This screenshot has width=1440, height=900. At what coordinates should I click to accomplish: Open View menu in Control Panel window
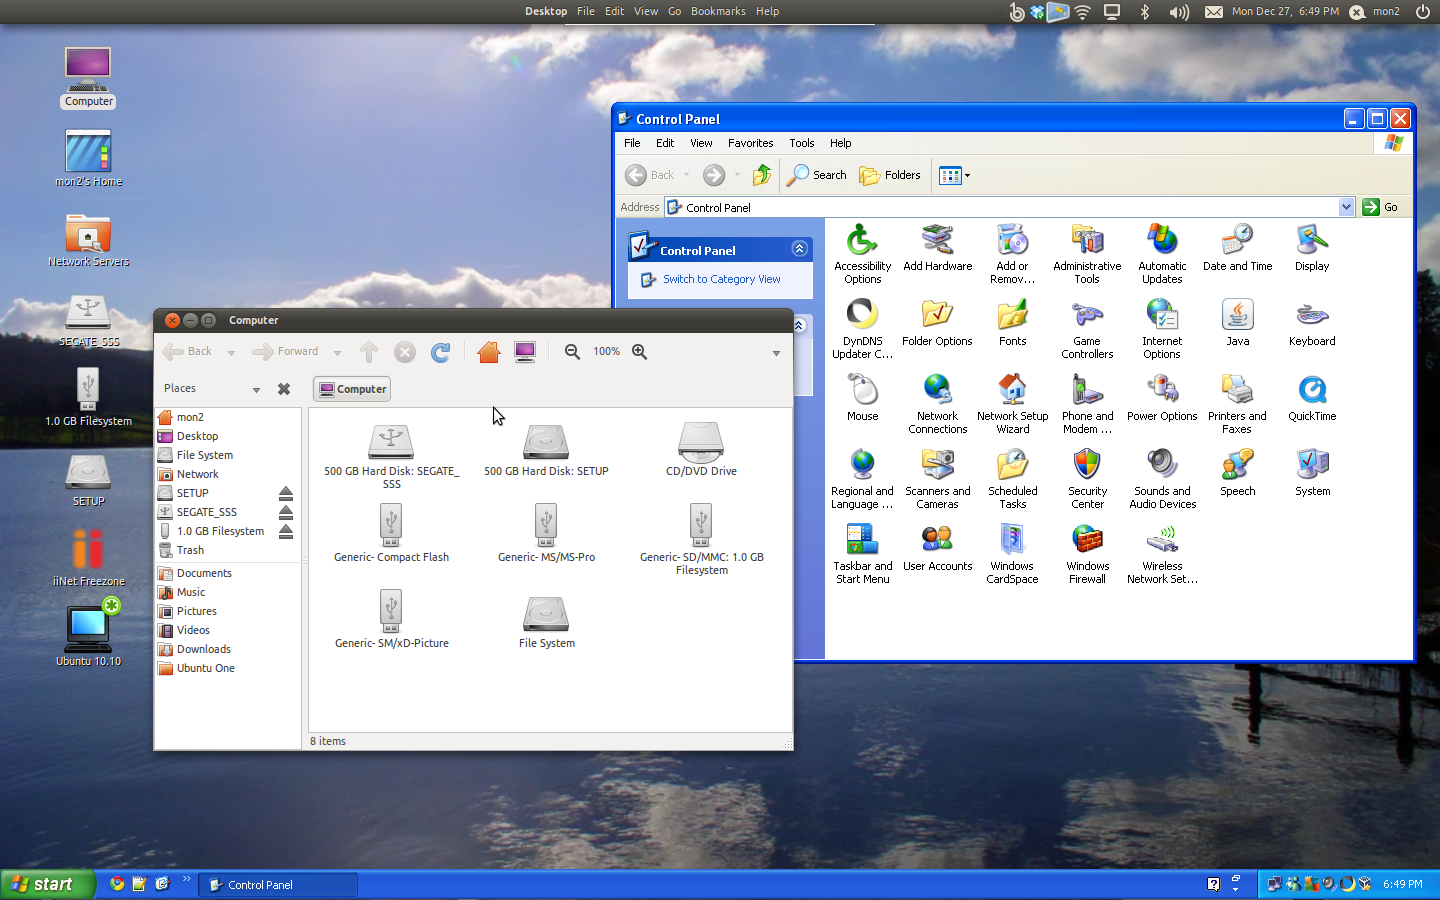click(701, 143)
